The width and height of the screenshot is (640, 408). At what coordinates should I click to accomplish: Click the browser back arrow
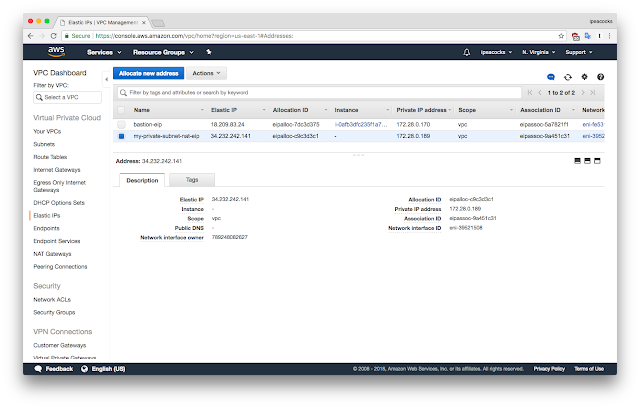tap(31, 36)
